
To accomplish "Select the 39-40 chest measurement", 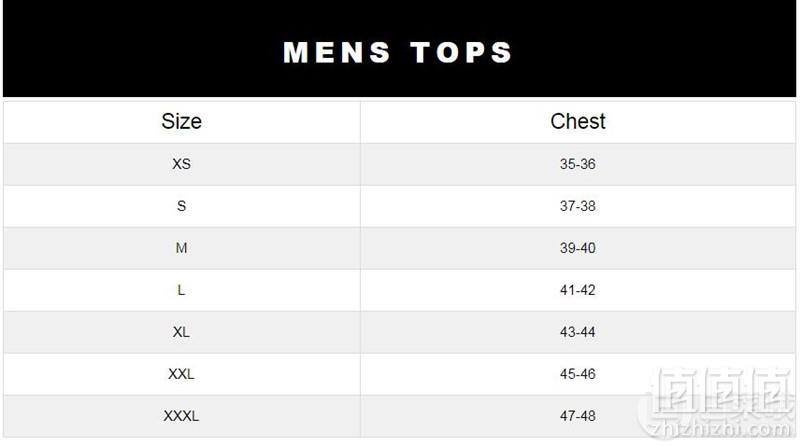I will pos(578,248).
